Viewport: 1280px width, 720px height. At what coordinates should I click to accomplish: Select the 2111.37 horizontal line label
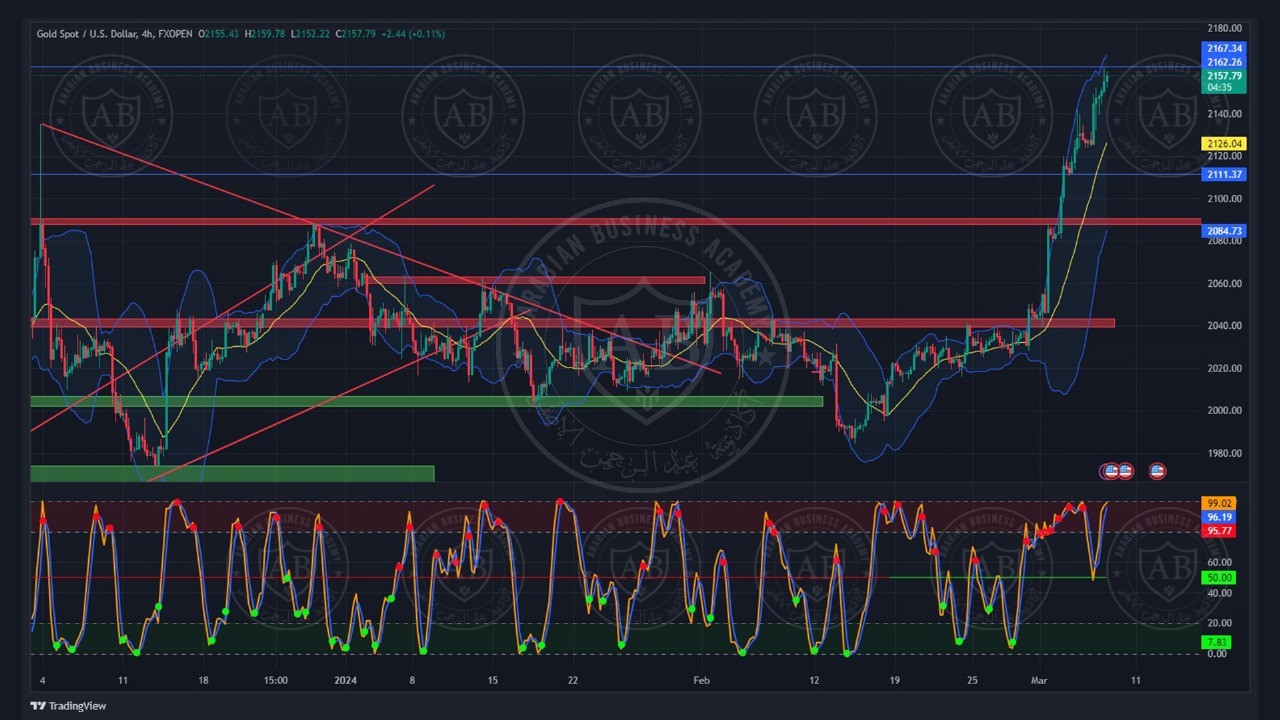[x=1224, y=175]
